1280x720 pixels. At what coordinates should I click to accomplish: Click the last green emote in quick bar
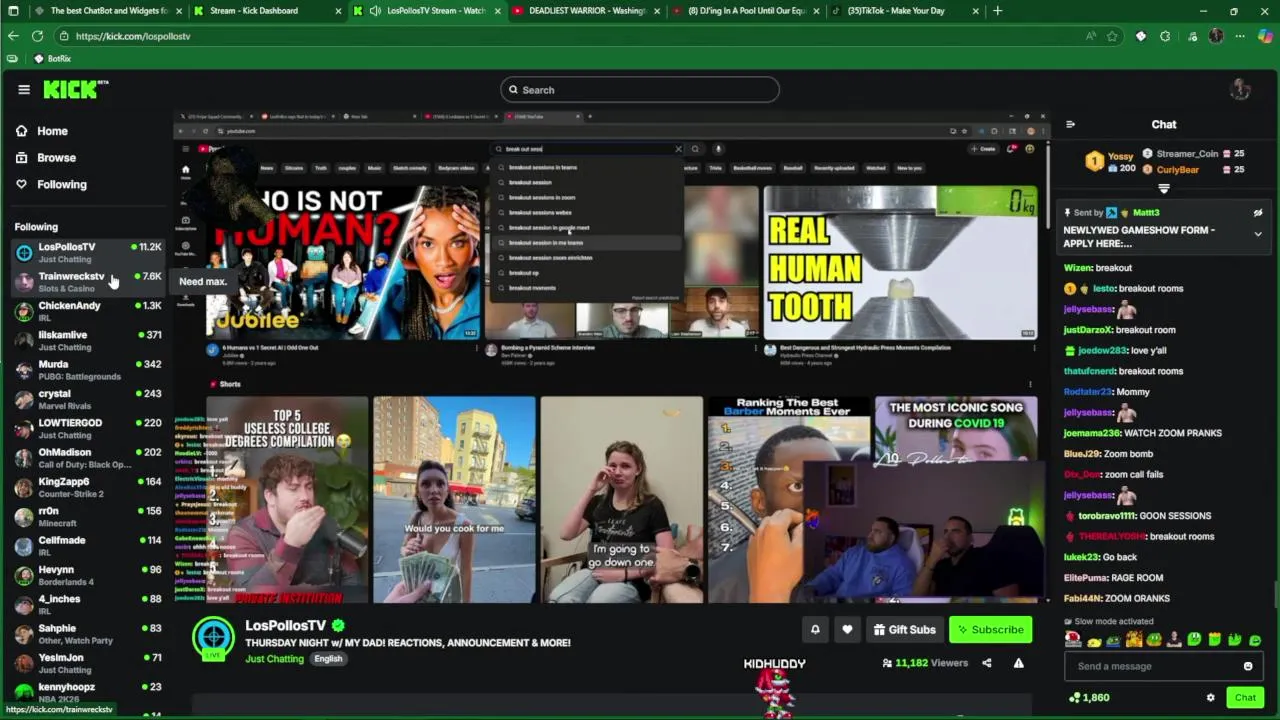[1255, 640]
